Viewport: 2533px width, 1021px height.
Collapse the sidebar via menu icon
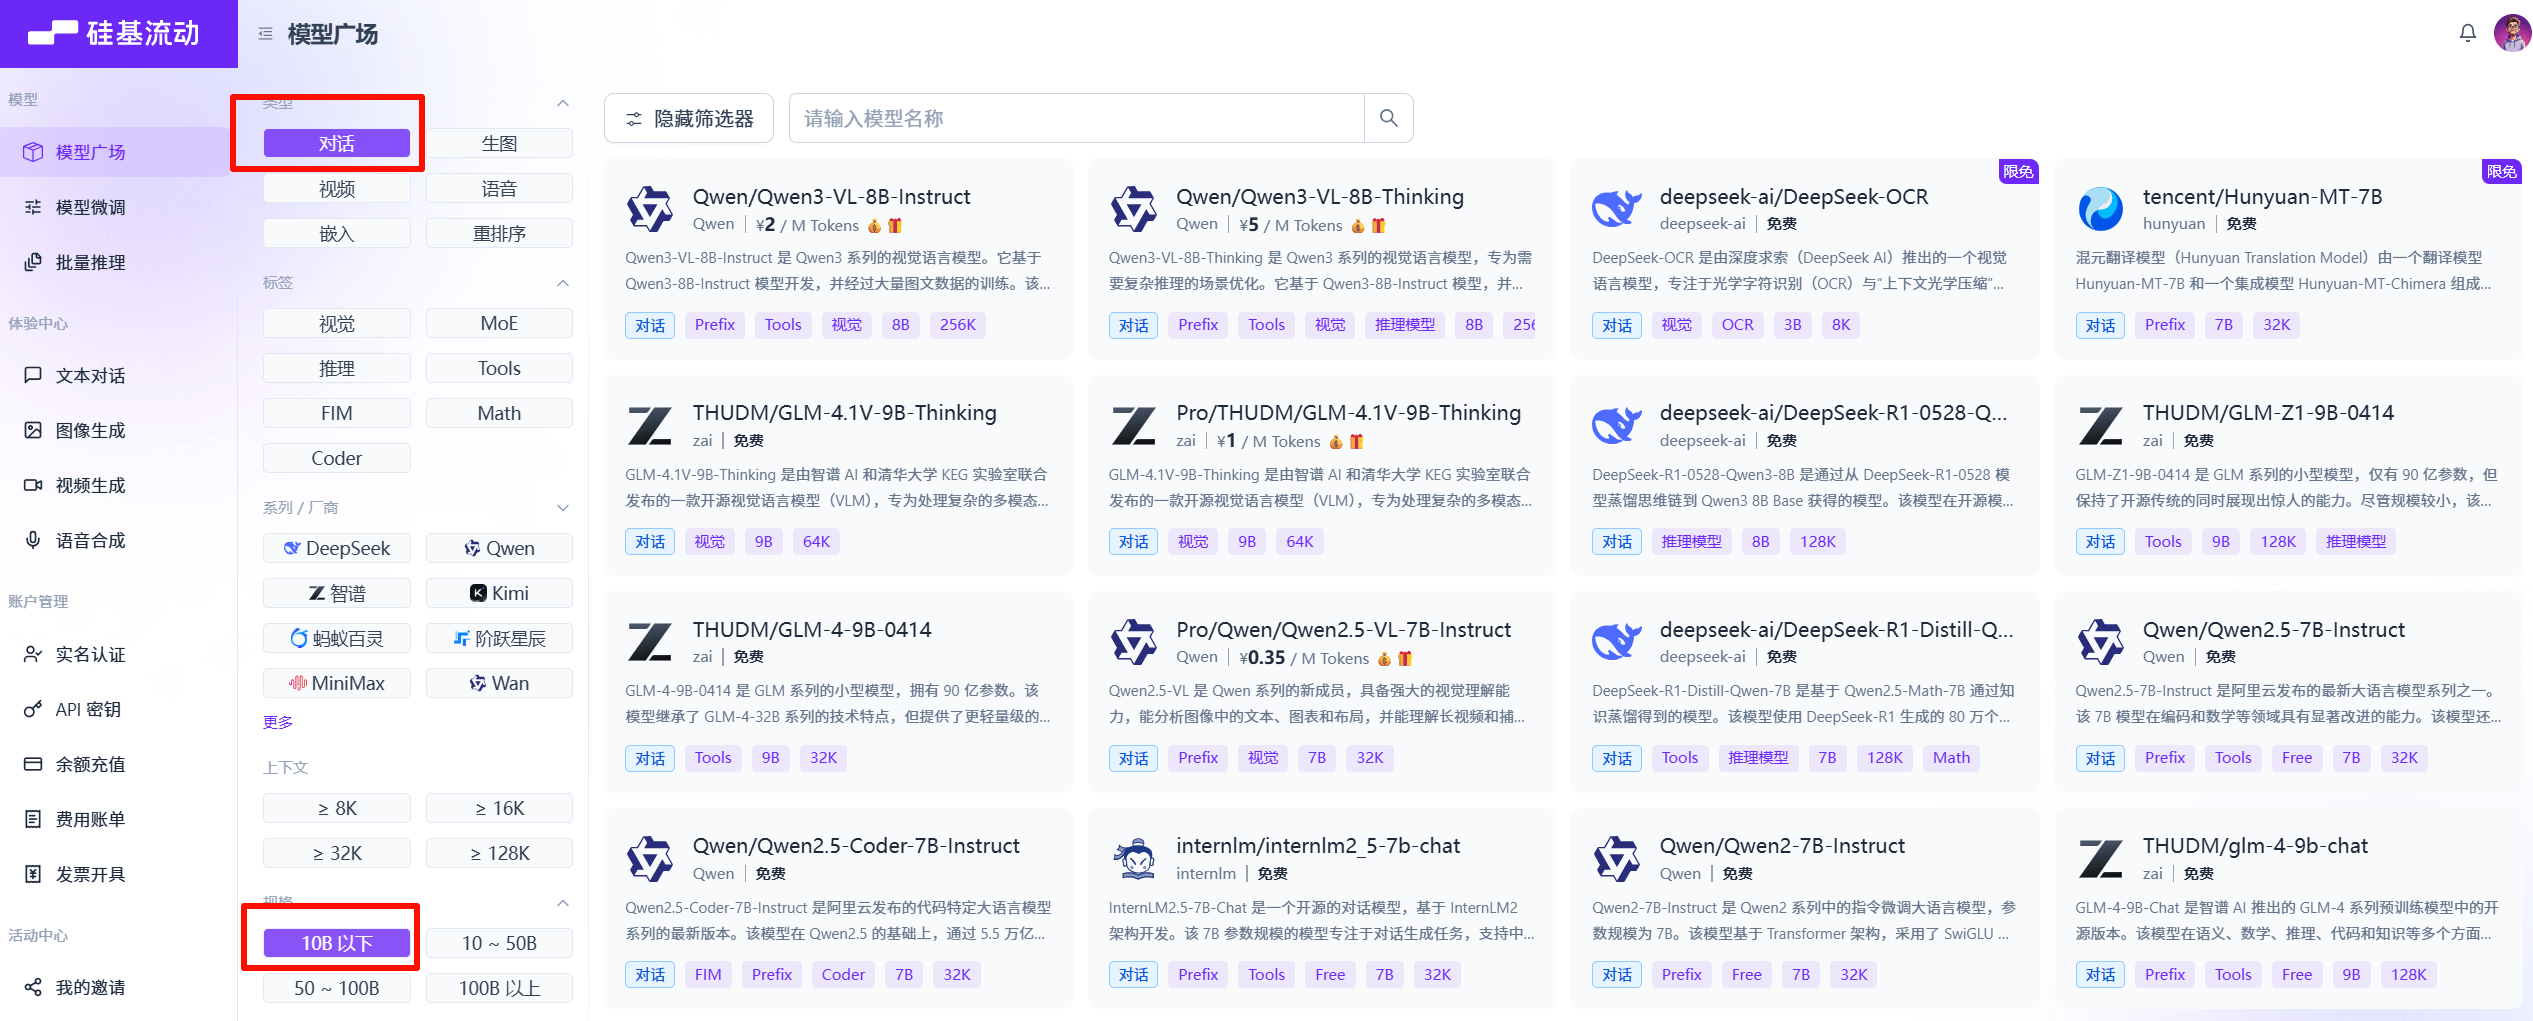(265, 34)
